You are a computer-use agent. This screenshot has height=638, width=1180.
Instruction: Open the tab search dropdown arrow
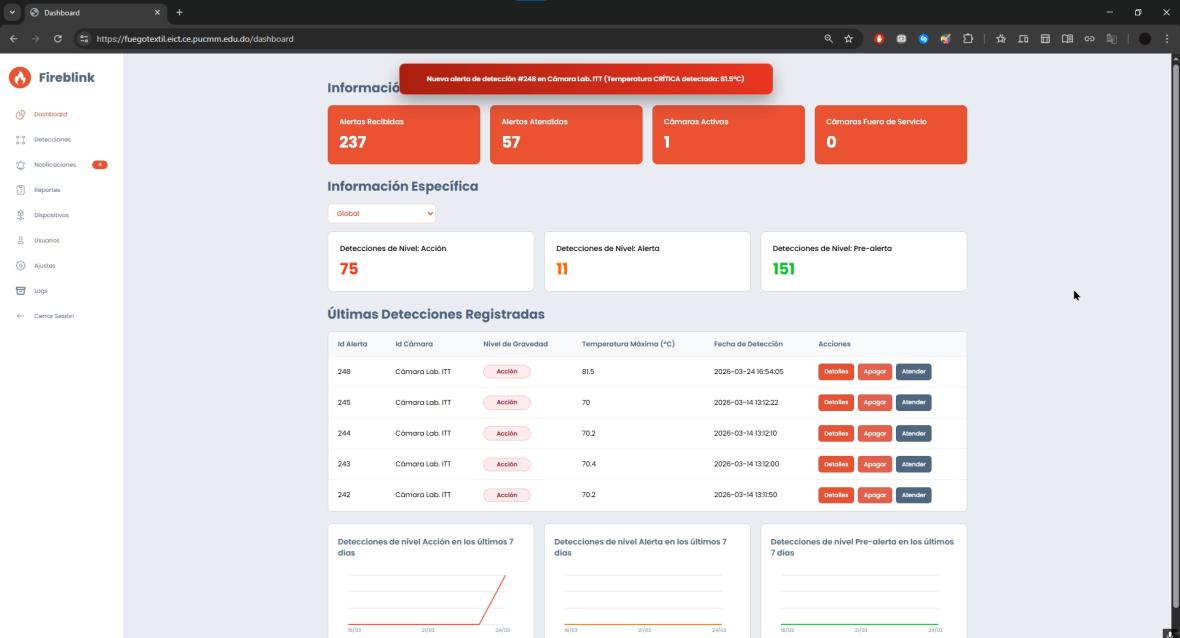click(x=12, y=12)
